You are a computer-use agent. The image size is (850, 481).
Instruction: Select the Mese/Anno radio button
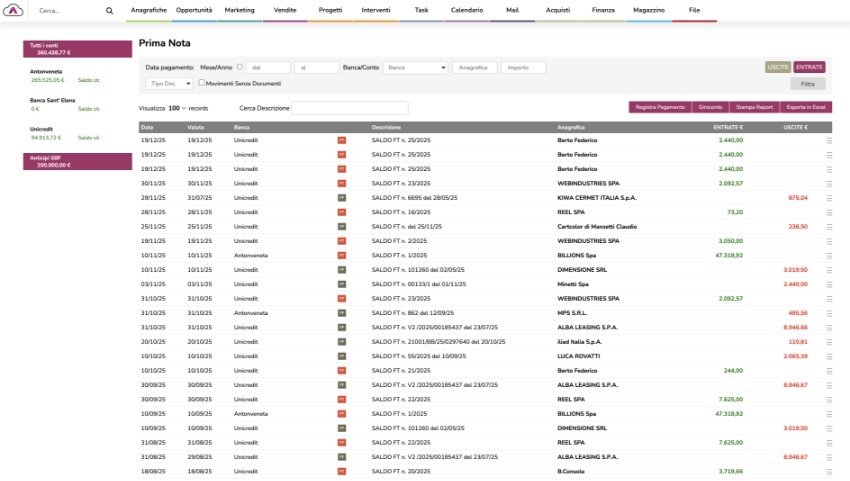tap(239, 67)
